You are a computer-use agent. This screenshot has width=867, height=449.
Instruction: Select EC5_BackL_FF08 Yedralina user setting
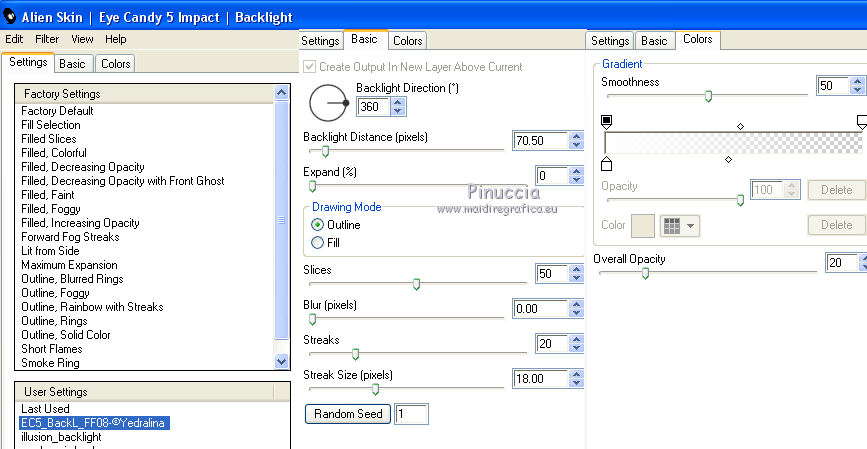tap(95, 423)
